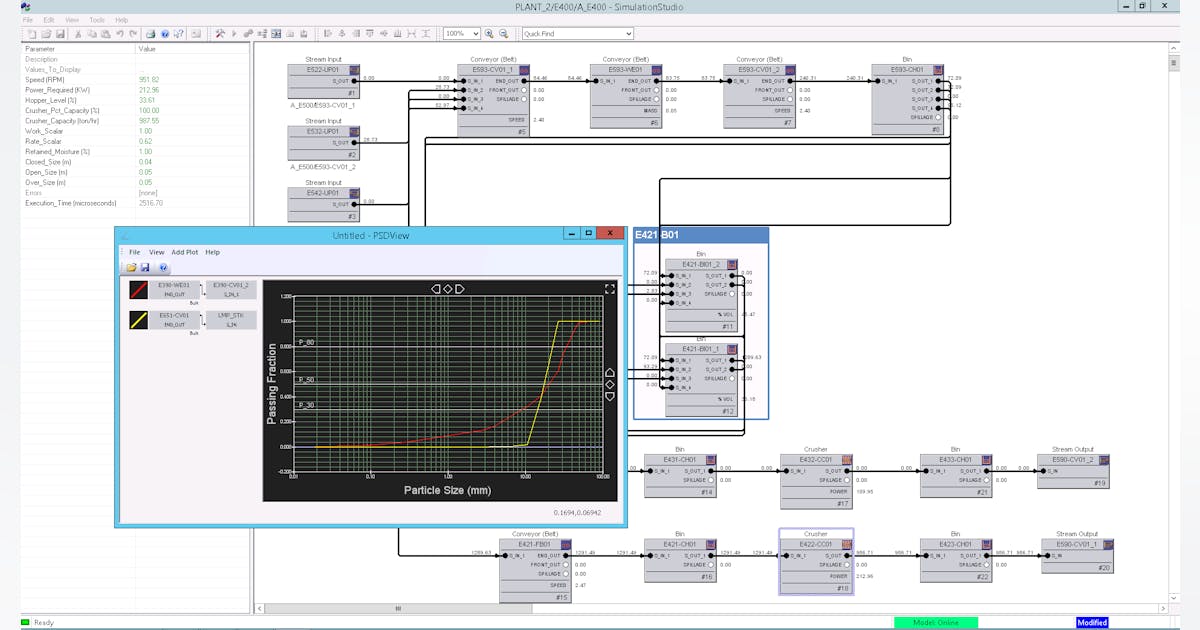This screenshot has width=1200, height=630.
Task: Select the Zoom In magnifier on the main toolbar
Action: [488, 33]
